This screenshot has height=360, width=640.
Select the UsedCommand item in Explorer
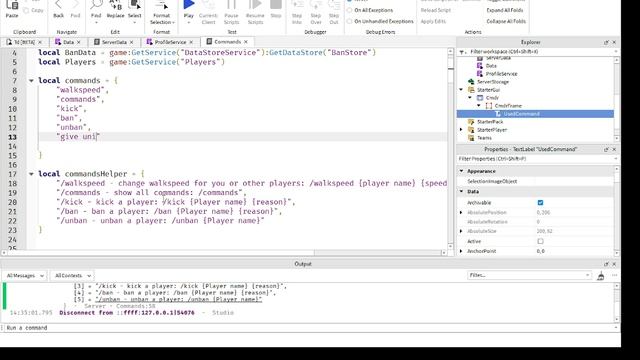pyautogui.click(x=535, y=114)
